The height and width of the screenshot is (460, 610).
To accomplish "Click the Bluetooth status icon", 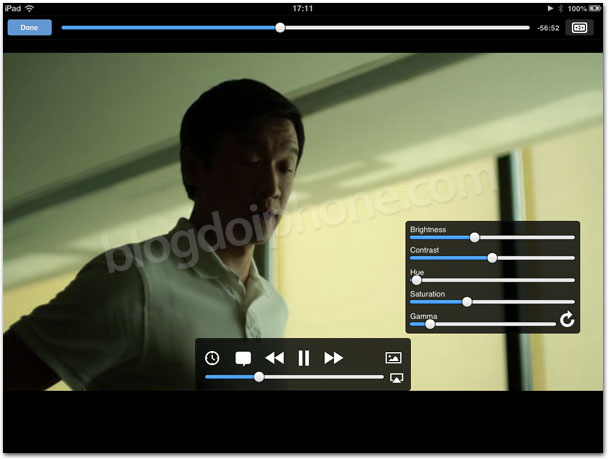I will (x=561, y=8).
